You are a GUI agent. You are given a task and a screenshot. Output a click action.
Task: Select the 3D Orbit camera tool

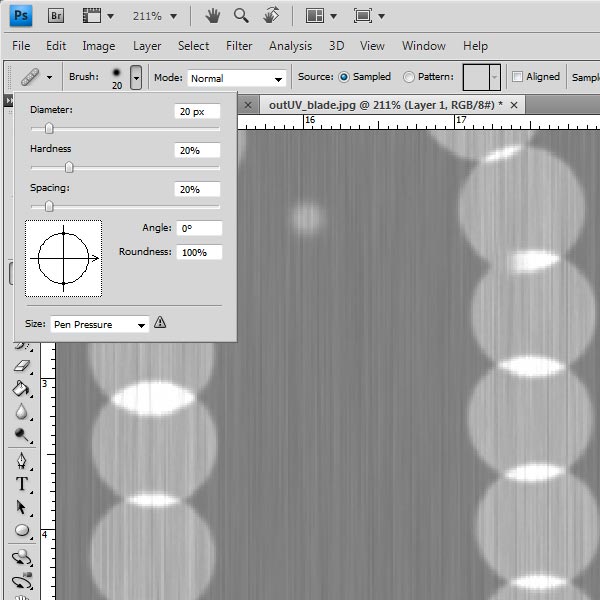click(22, 581)
